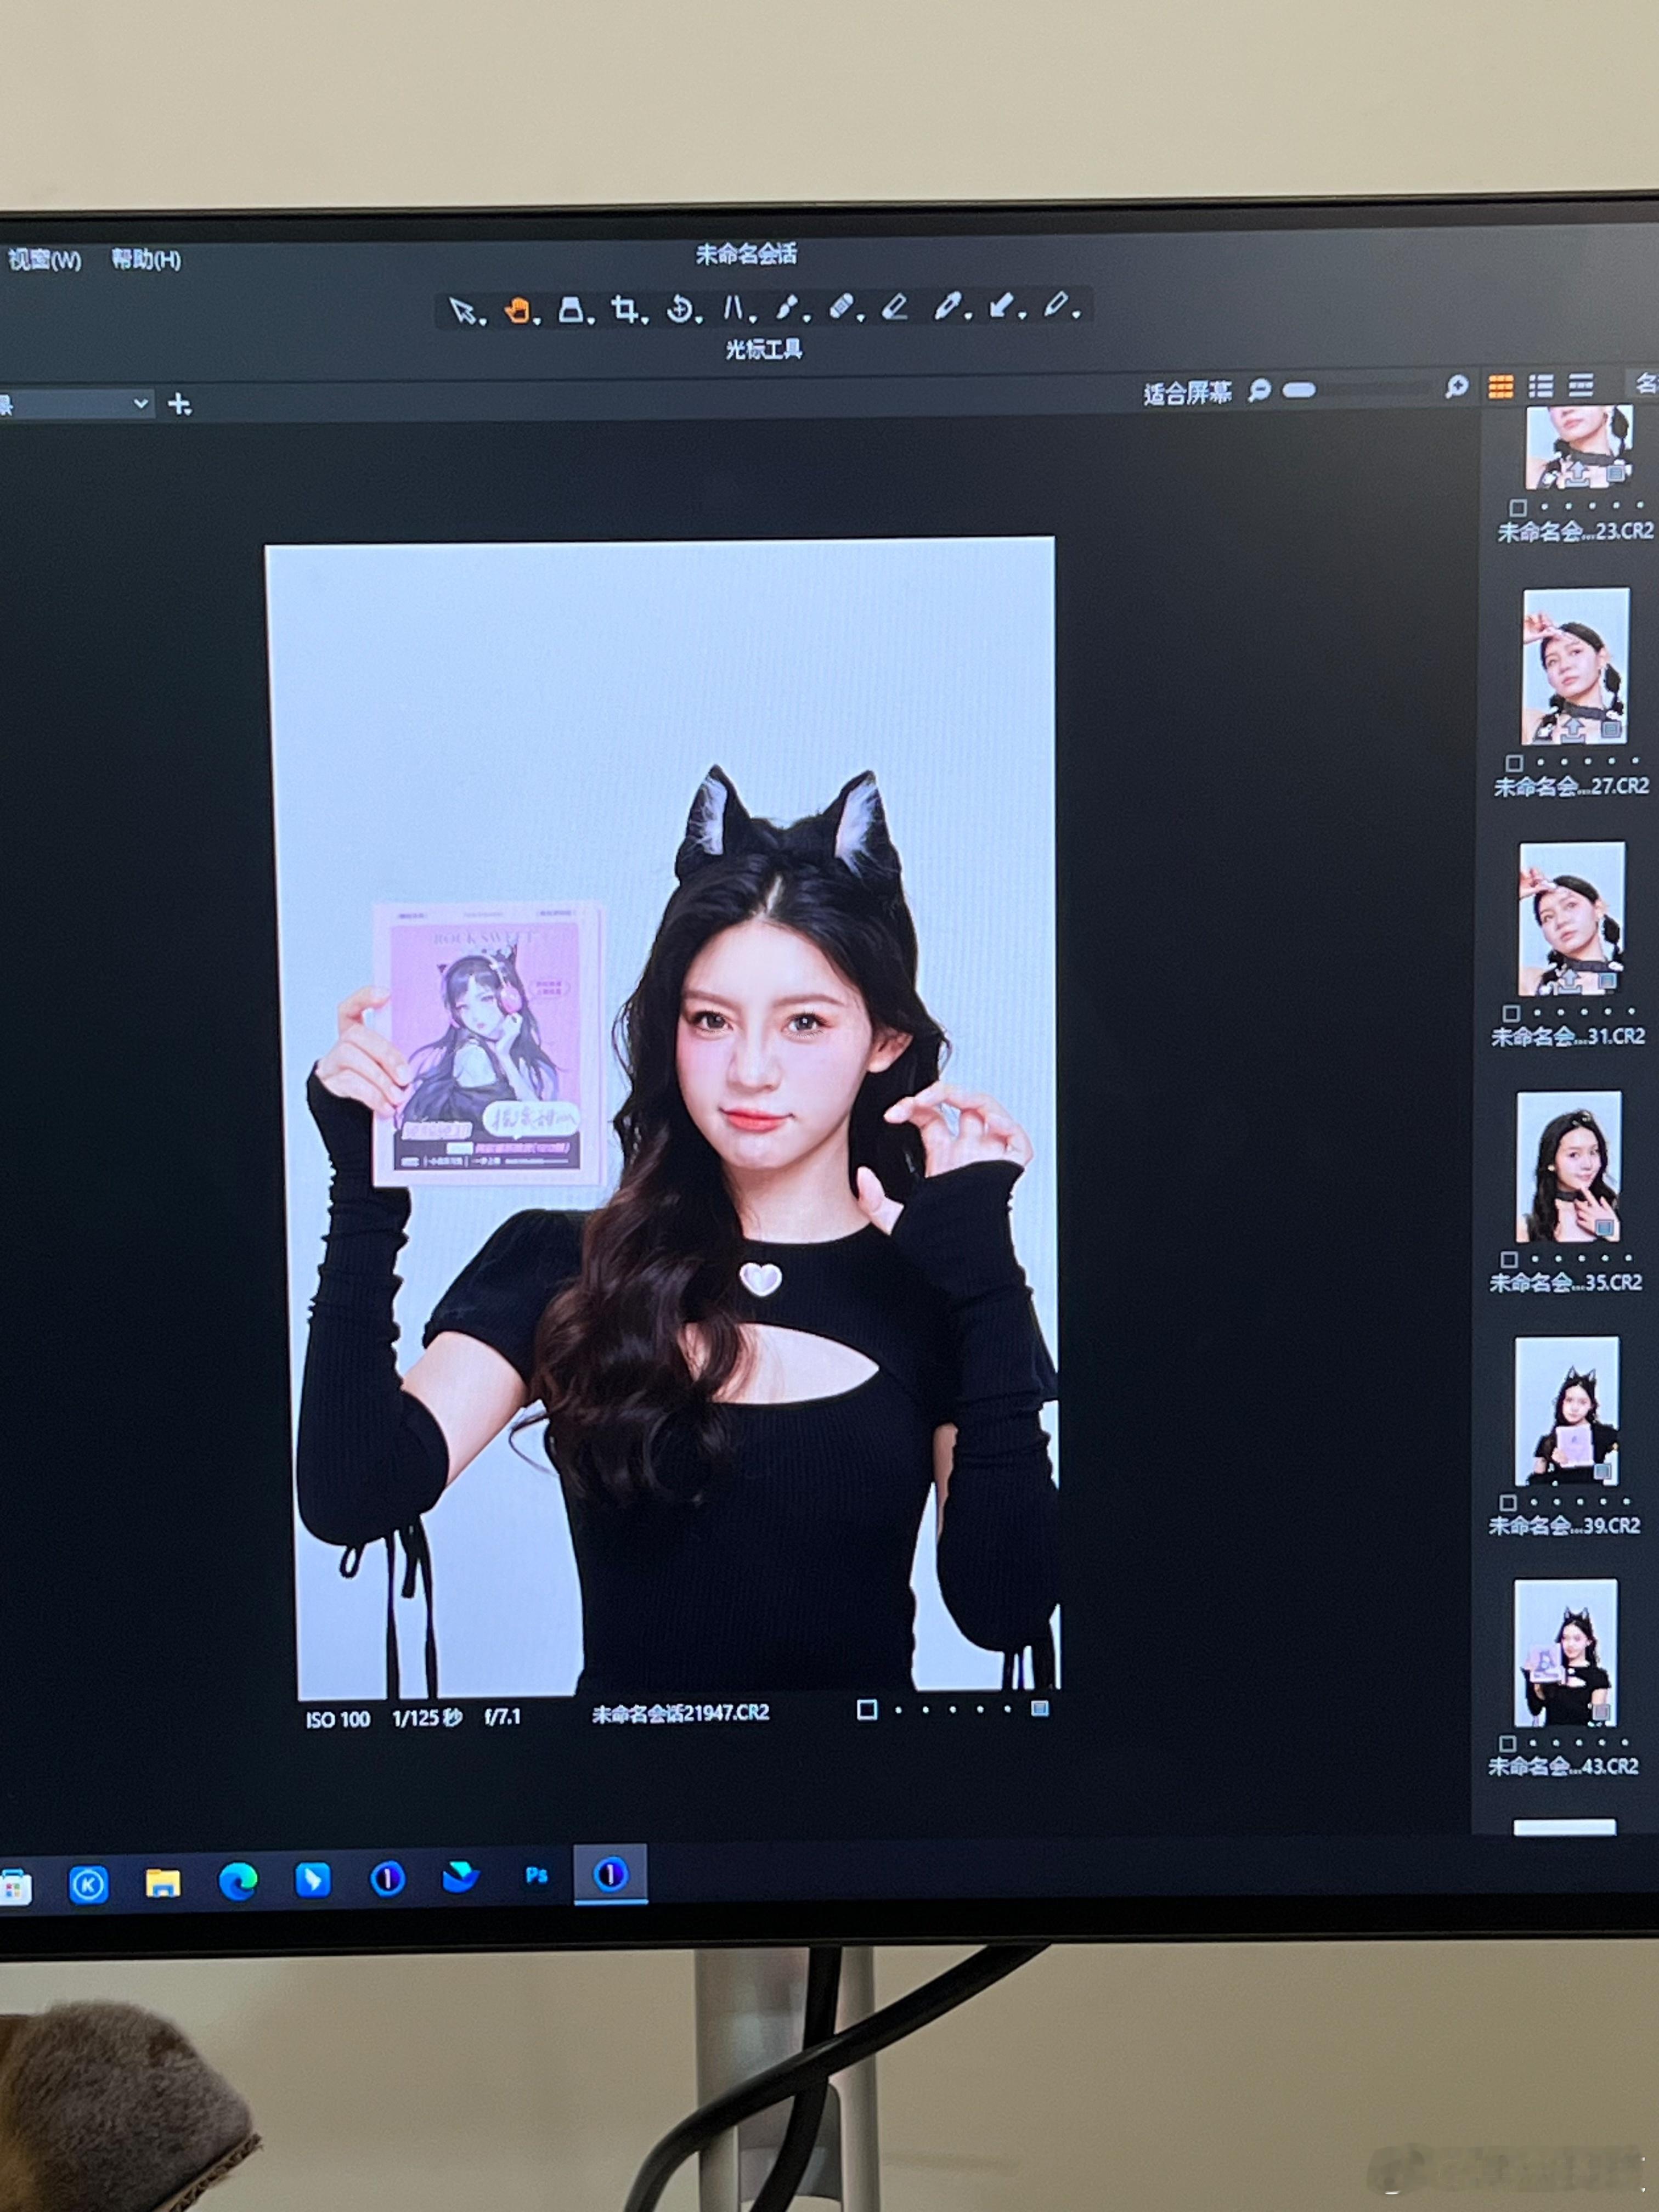Open Microsoft Edge from the taskbar
Screen dimensions: 1659x2212
point(237,1882)
